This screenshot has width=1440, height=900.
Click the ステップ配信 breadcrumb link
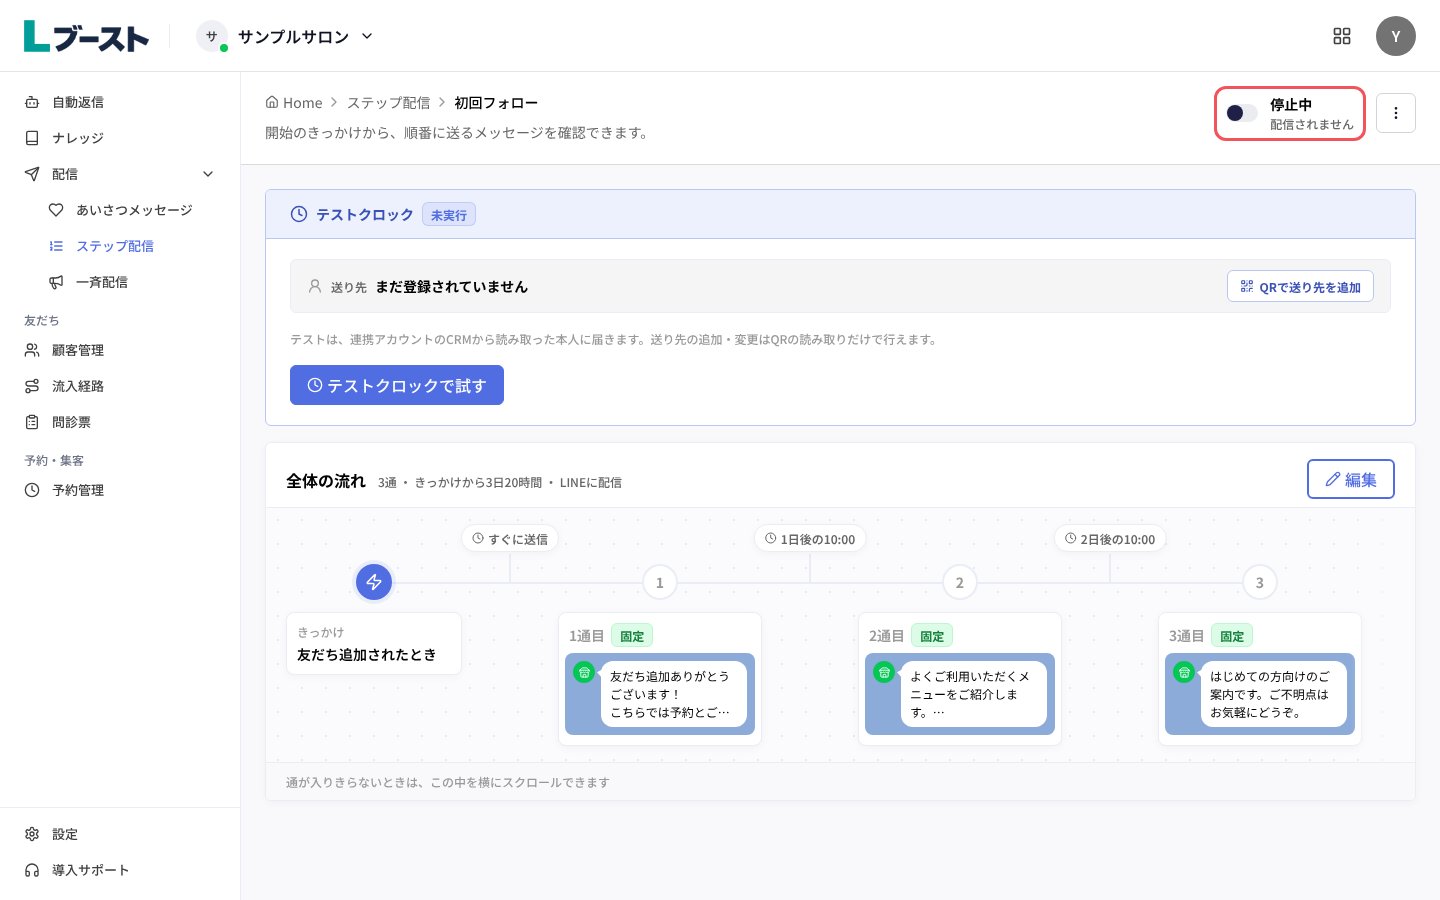click(x=388, y=102)
